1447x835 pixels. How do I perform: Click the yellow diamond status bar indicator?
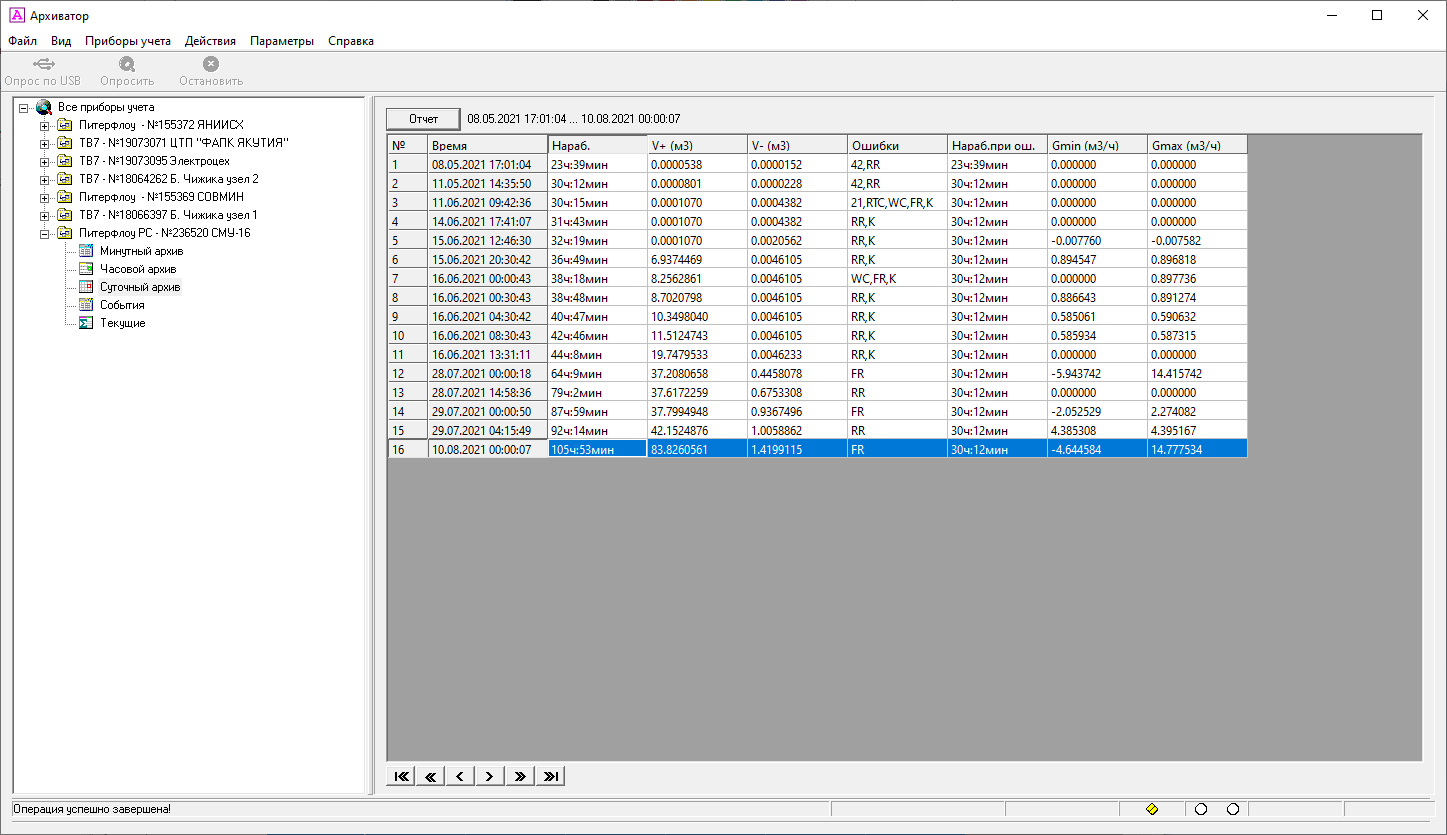point(1152,809)
